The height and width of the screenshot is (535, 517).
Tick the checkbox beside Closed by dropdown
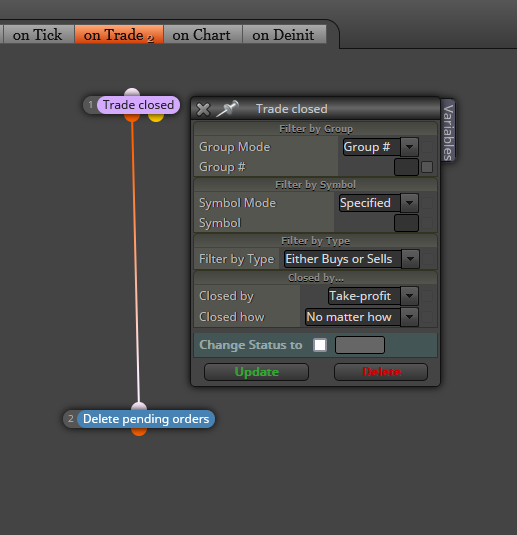click(x=427, y=296)
